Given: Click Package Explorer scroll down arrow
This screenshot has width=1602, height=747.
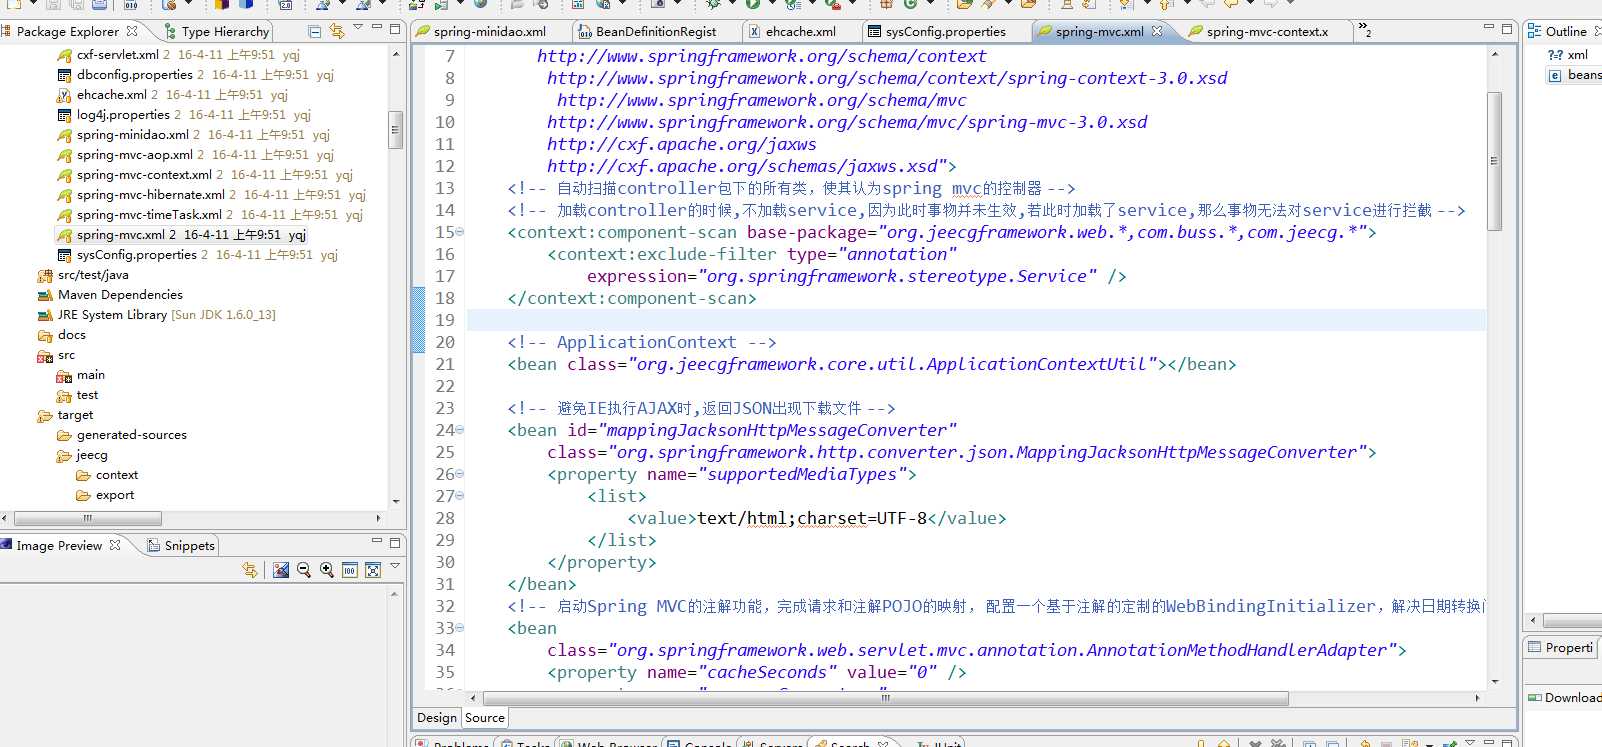Looking at the screenshot, I should tap(396, 501).
